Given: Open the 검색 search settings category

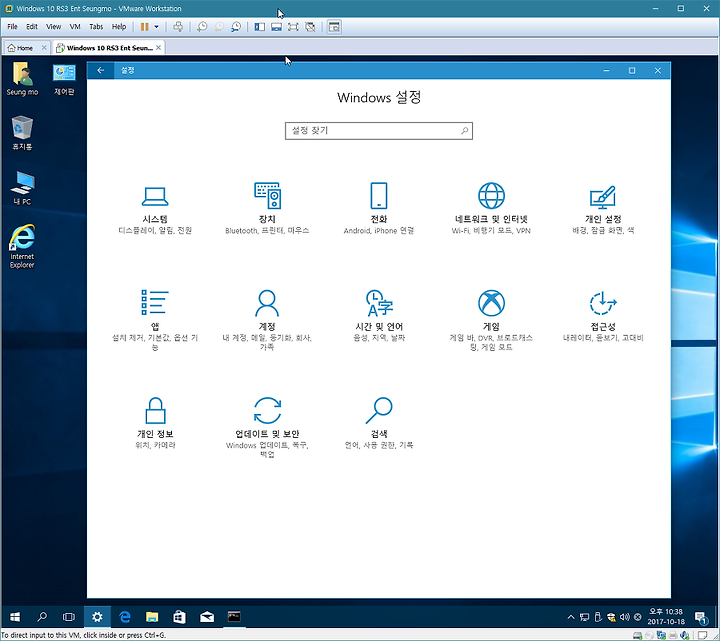Looking at the screenshot, I should (379, 423).
